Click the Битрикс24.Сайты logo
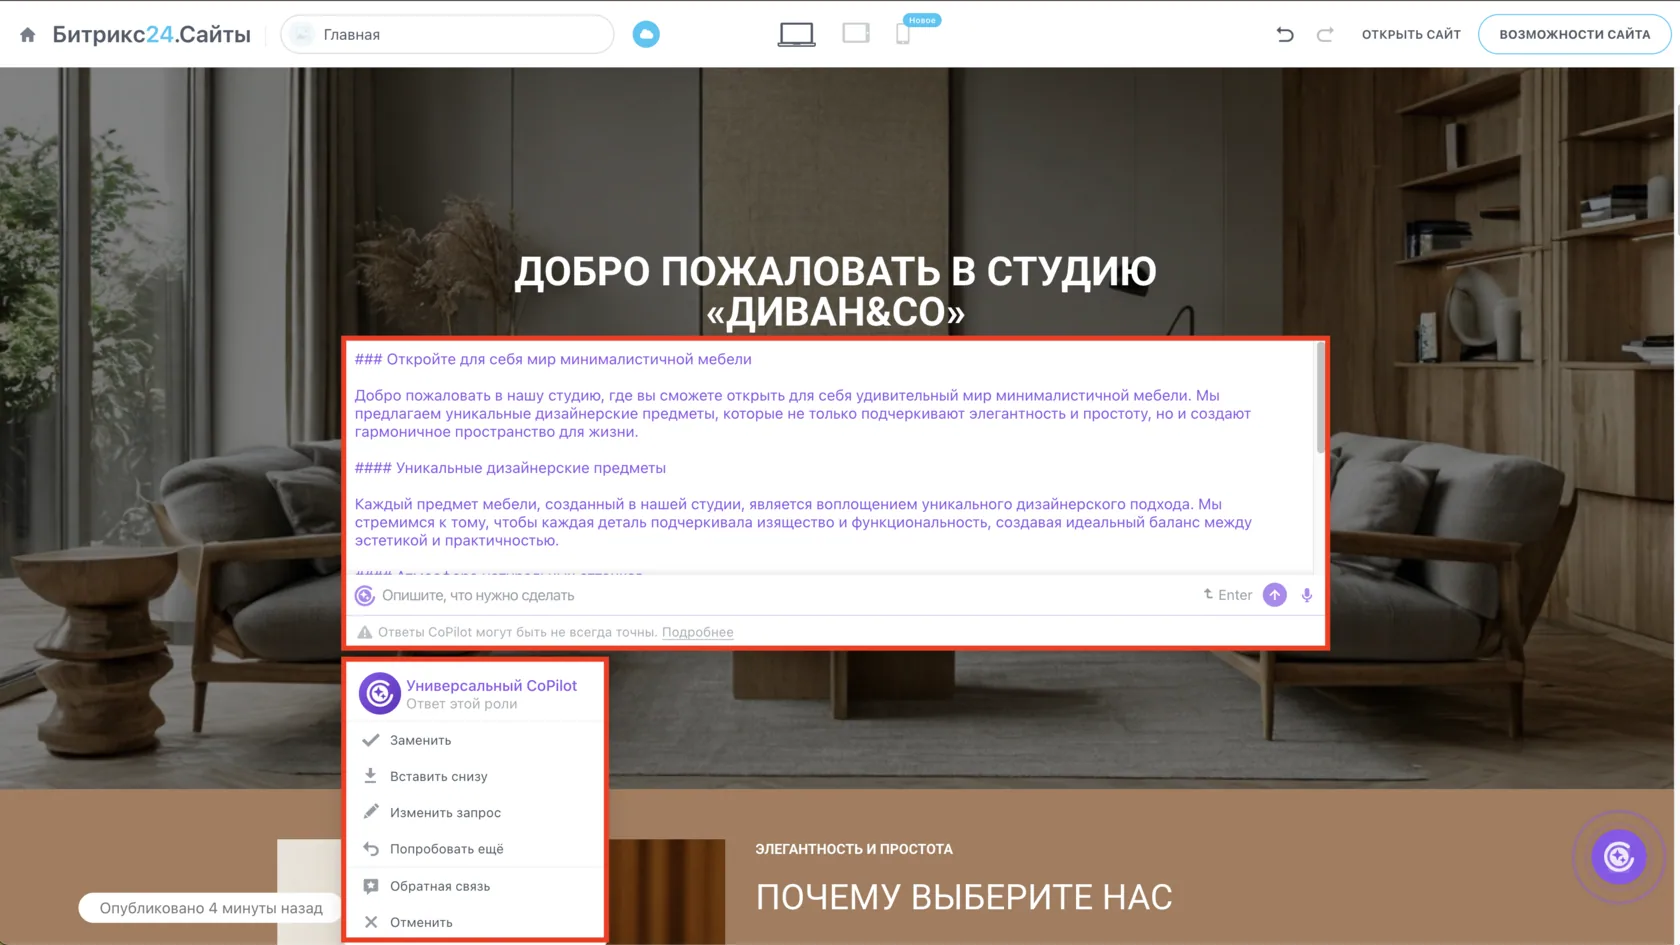 click(x=151, y=35)
